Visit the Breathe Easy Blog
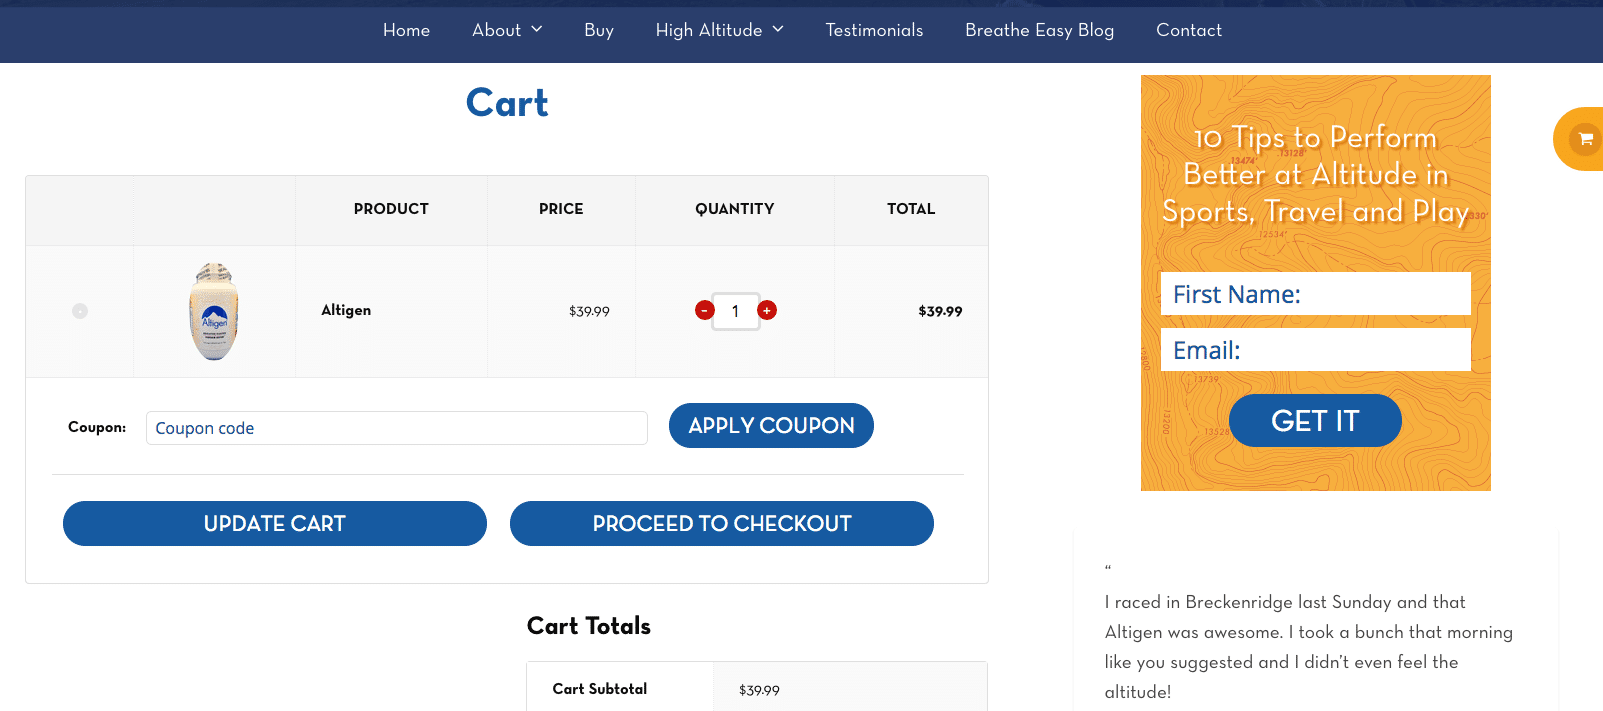 (1039, 30)
